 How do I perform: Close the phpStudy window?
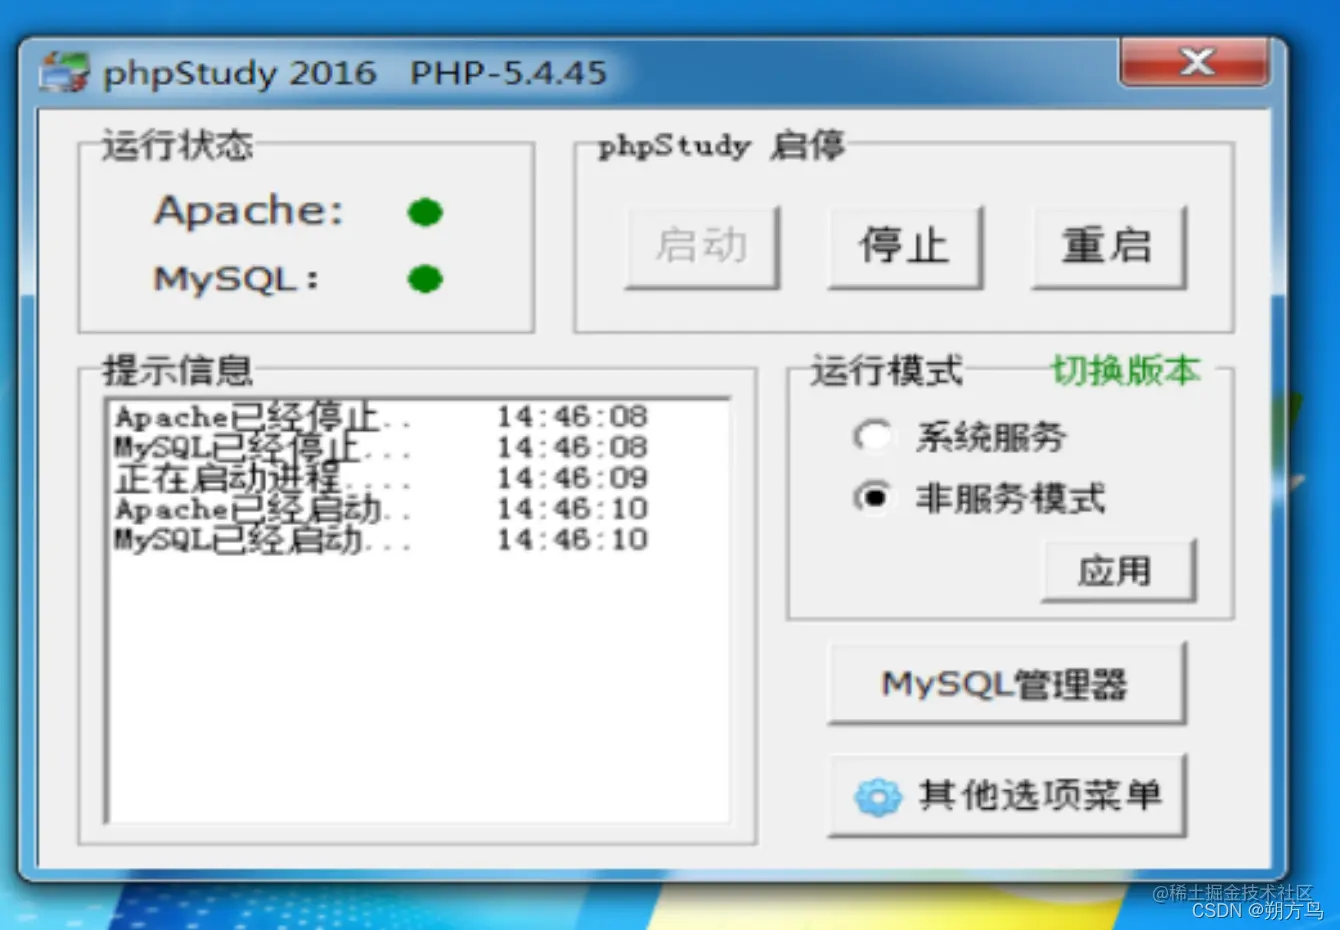coord(1194,63)
